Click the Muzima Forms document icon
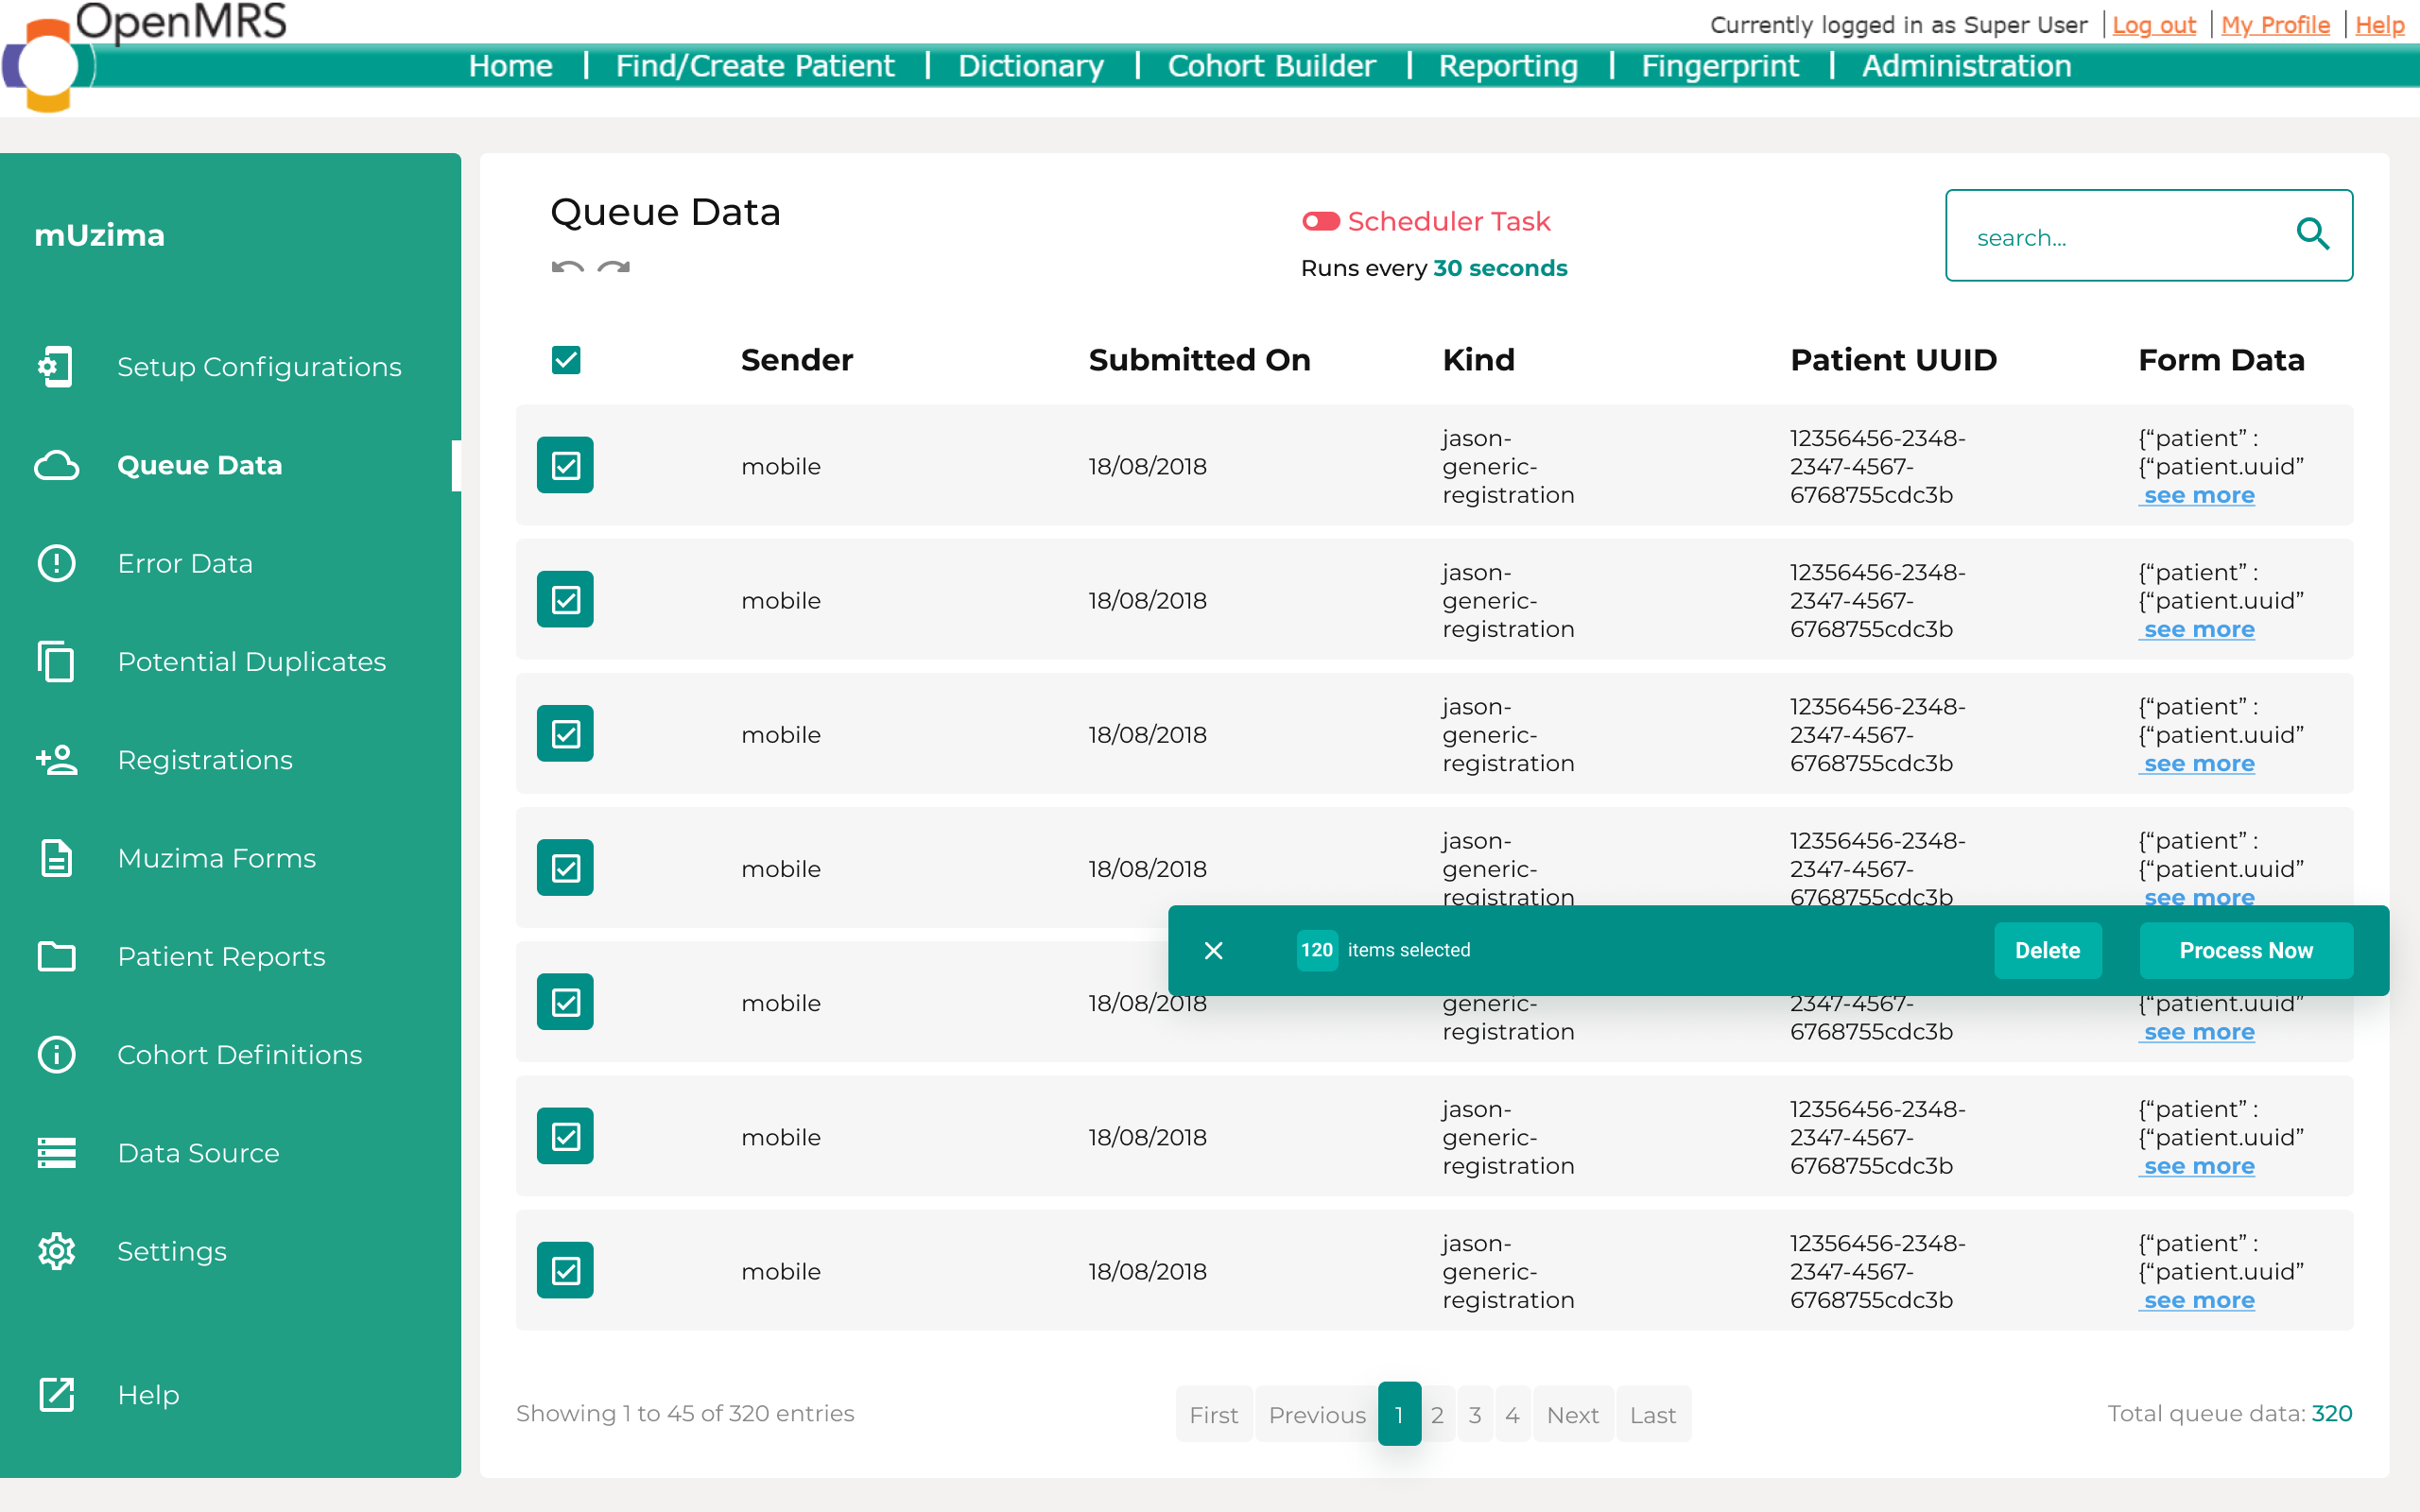 coord(56,858)
